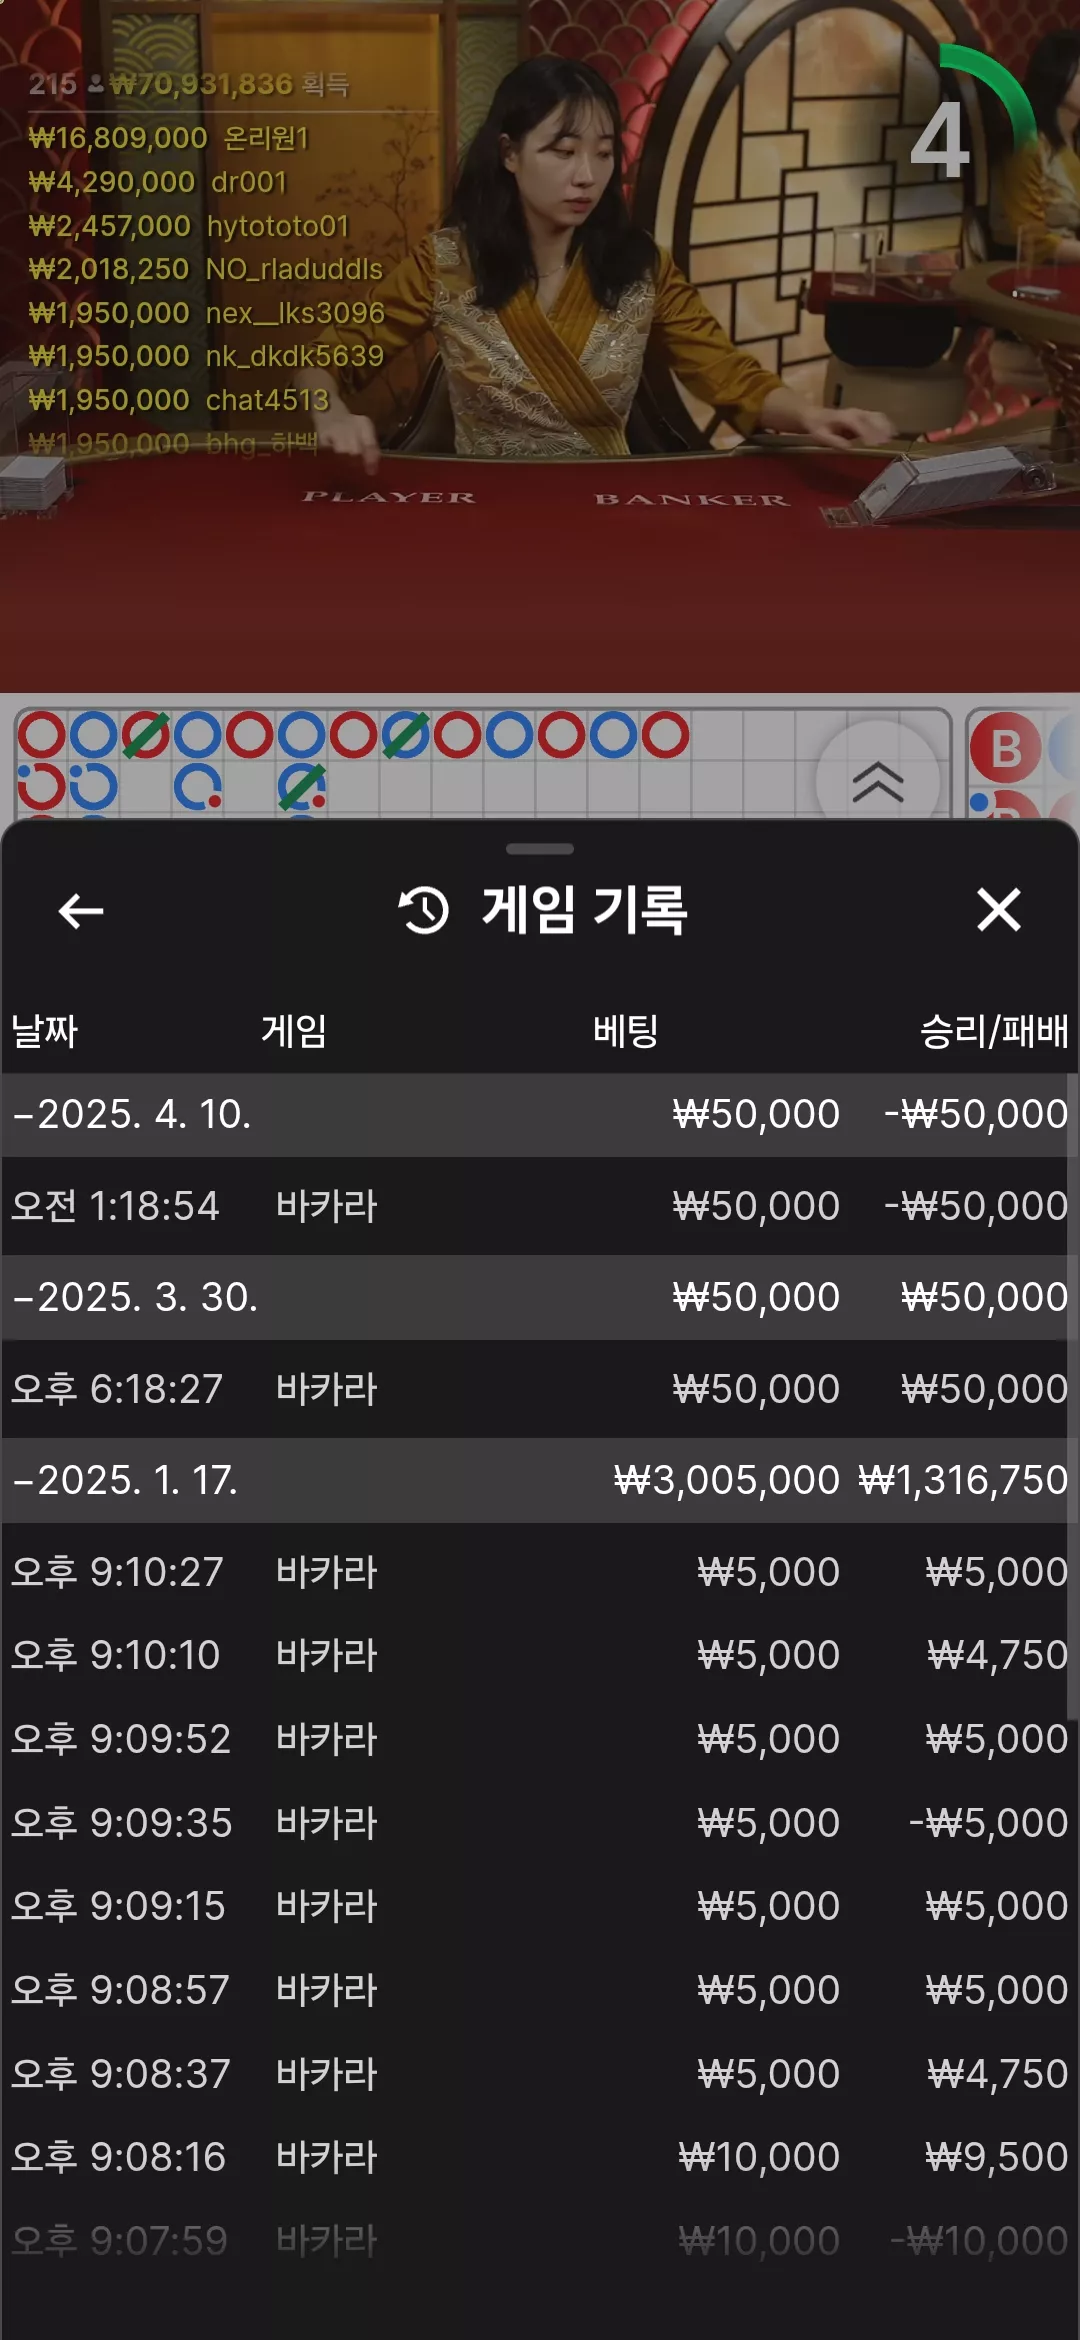Viewport: 1080px width, 2340px height.
Task: Click the red B banker bead icon
Action: [x=1004, y=749]
